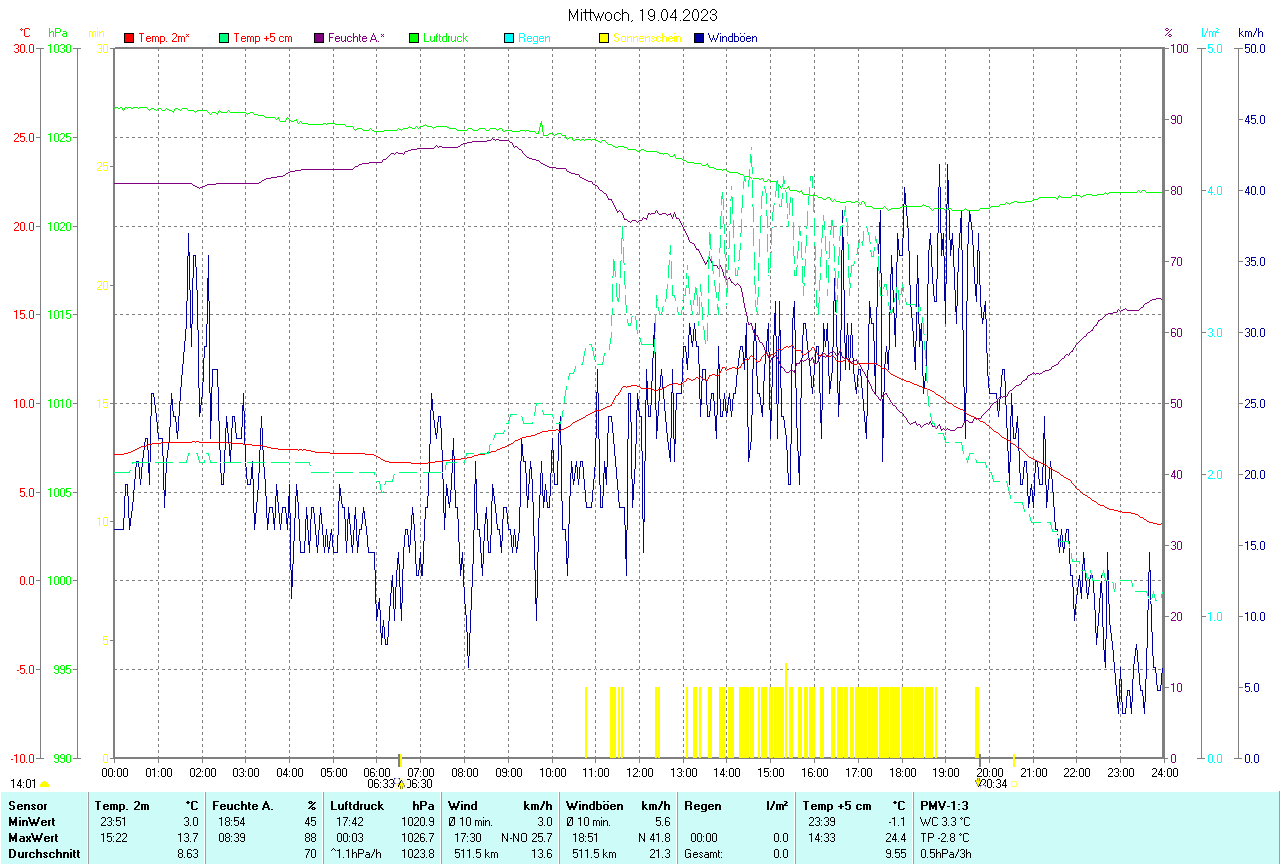Pick the blue Windböen legend swatch
This screenshot has width=1280, height=864.
click(699, 38)
